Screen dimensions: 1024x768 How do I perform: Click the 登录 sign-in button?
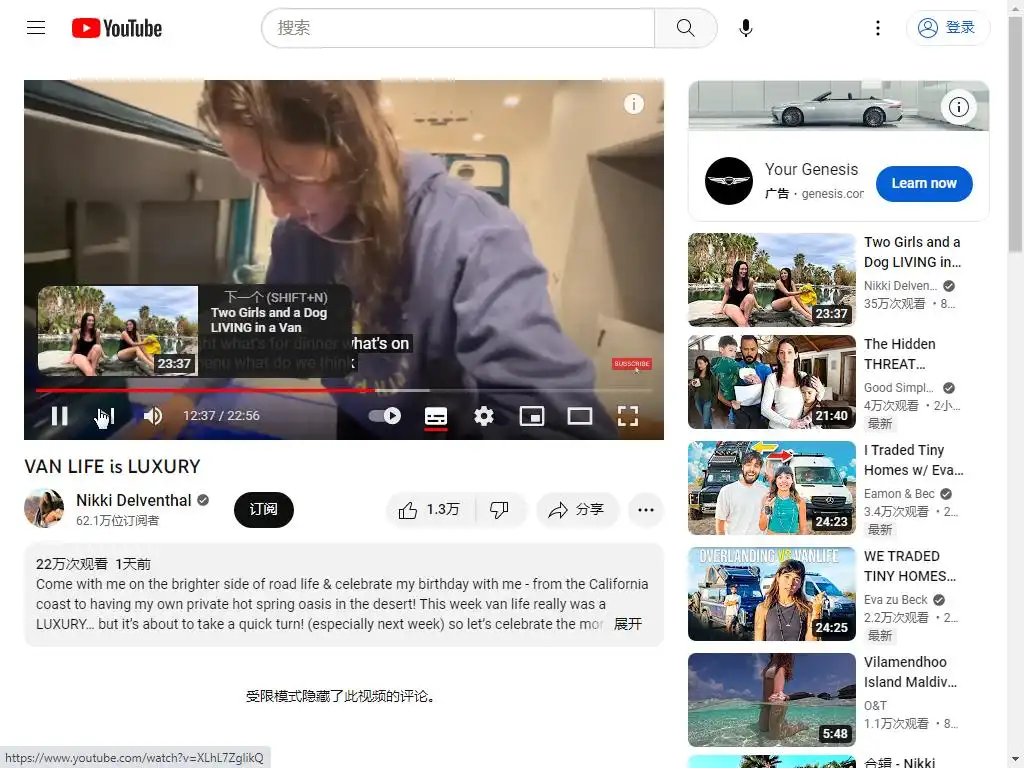coord(947,27)
